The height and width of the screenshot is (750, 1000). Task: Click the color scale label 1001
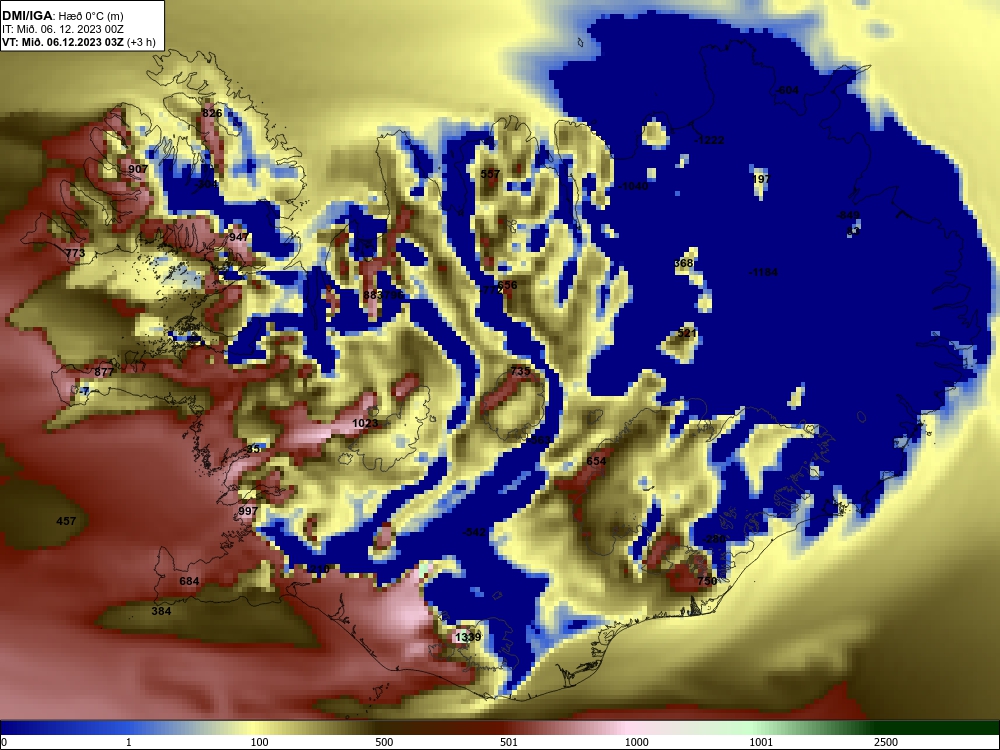pos(761,742)
